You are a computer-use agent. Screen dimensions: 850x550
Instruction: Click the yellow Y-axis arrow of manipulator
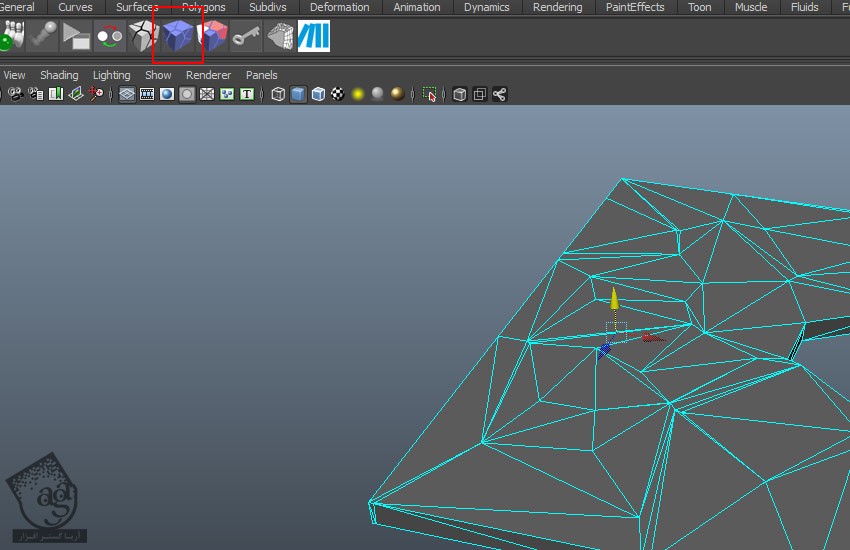click(614, 298)
